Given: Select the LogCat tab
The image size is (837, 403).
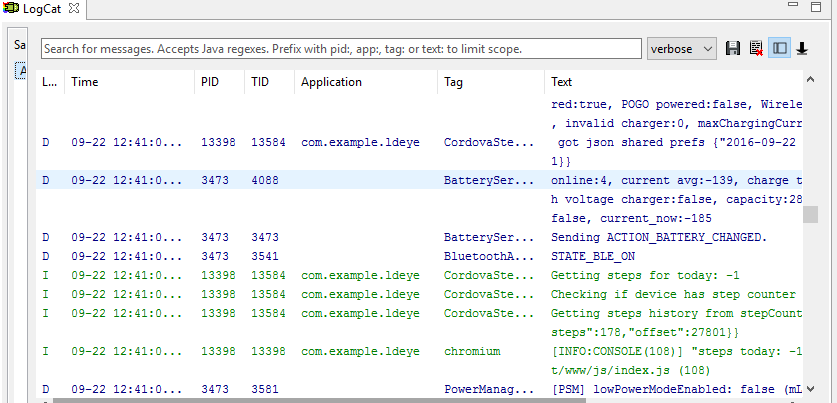Looking at the screenshot, I should coord(42,9).
